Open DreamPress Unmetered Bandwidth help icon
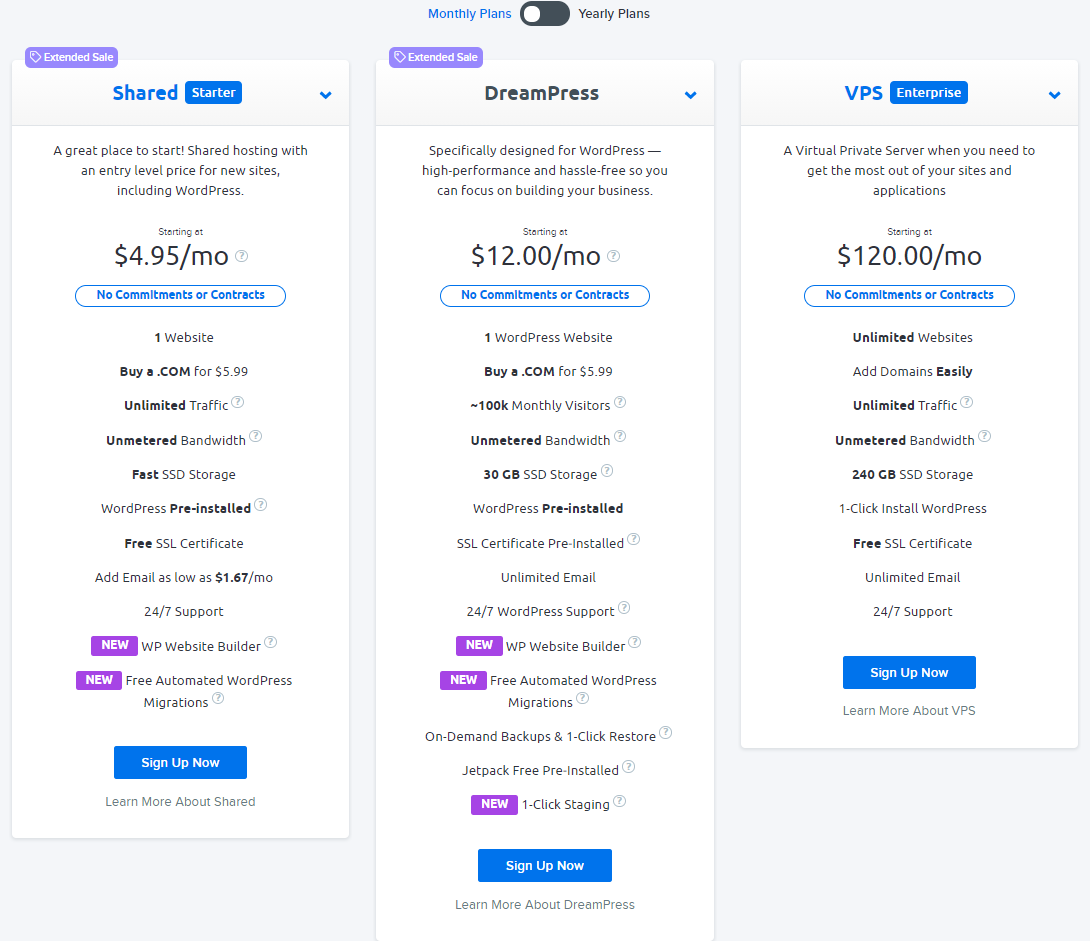Image resolution: width=1090 pixels, height=941 pixels. 620,436
